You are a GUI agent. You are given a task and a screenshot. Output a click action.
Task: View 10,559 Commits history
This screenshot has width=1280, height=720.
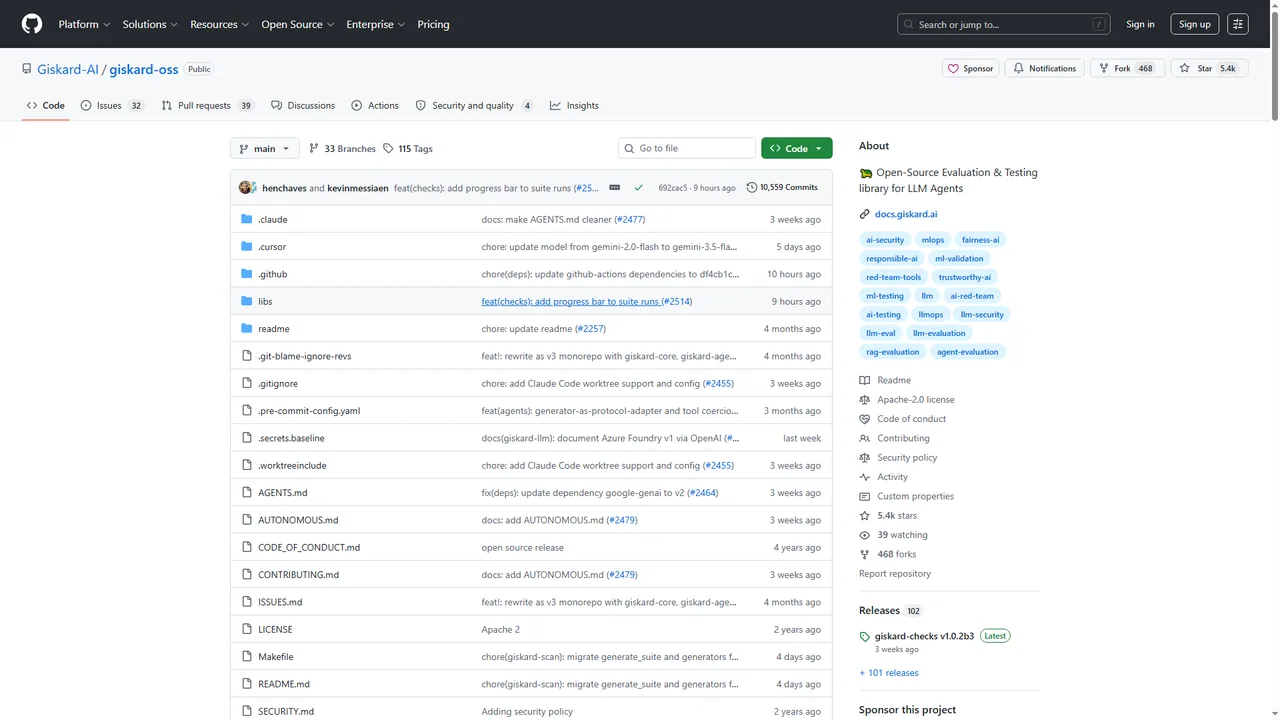782,187
